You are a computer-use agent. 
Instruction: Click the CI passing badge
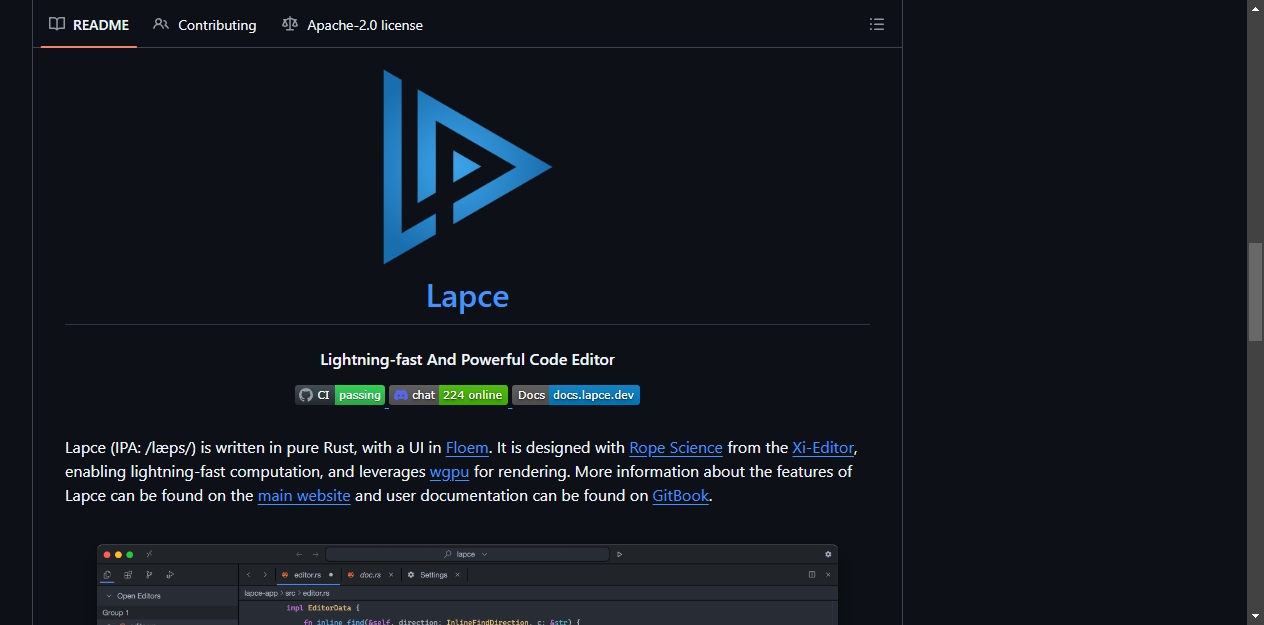(340, 395)
